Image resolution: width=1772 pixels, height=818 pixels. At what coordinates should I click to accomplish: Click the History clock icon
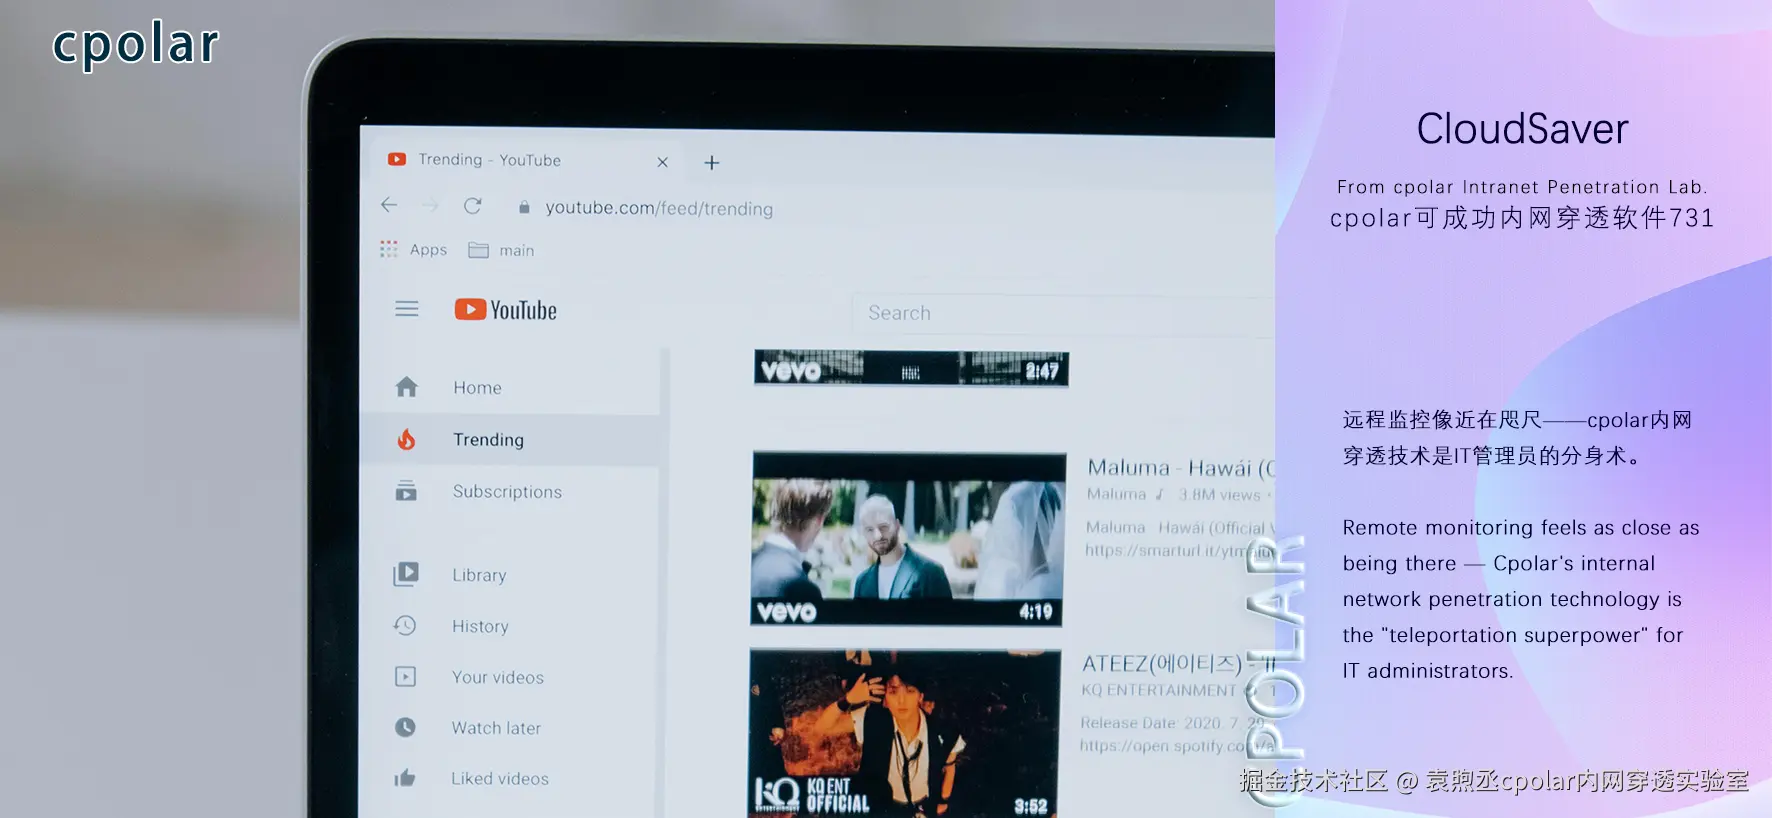[x=405, y=625]
